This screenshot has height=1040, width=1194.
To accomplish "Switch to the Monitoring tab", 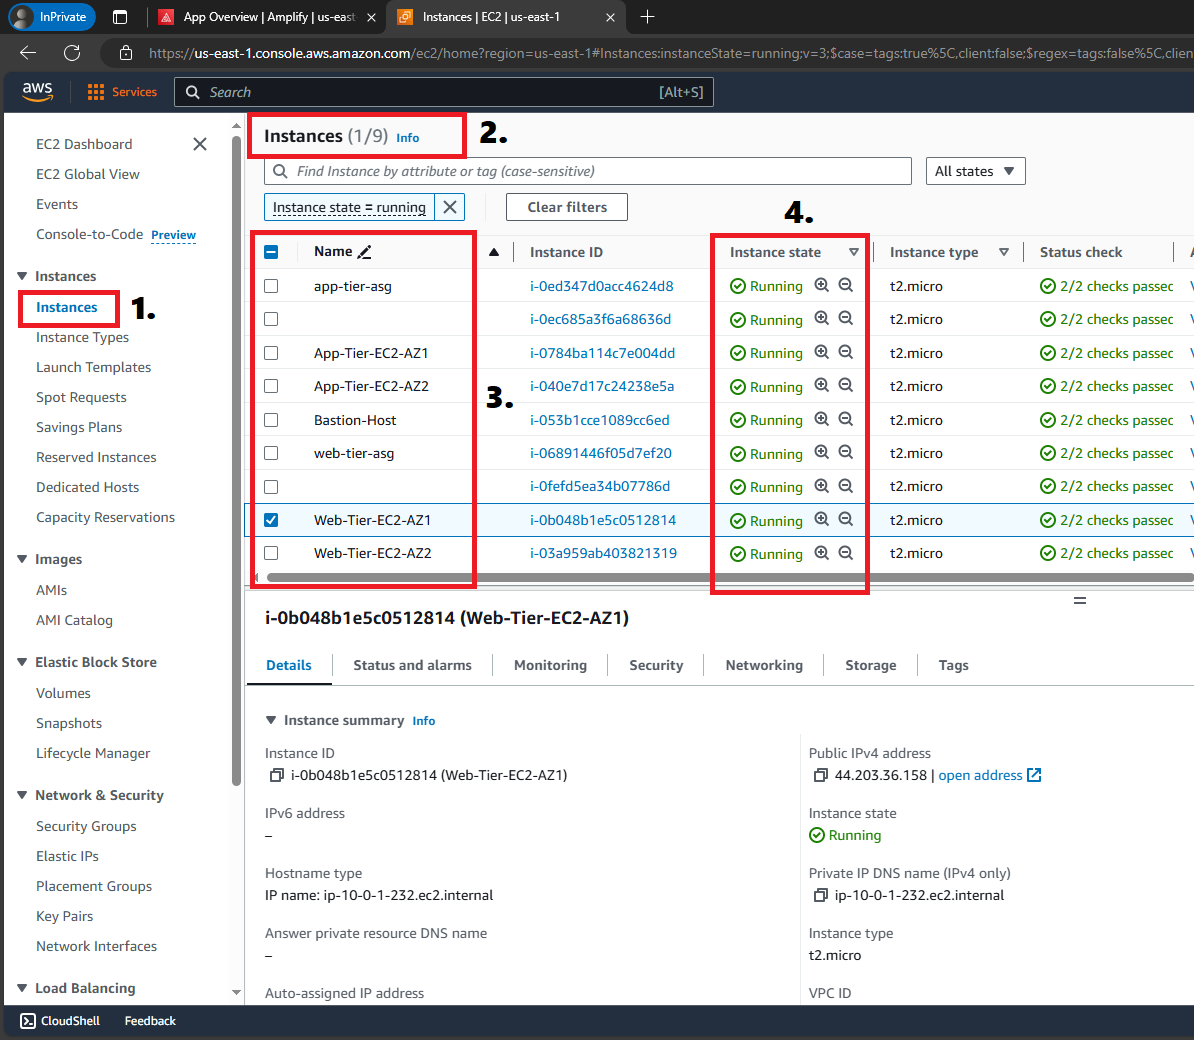I will coord(551,665).
